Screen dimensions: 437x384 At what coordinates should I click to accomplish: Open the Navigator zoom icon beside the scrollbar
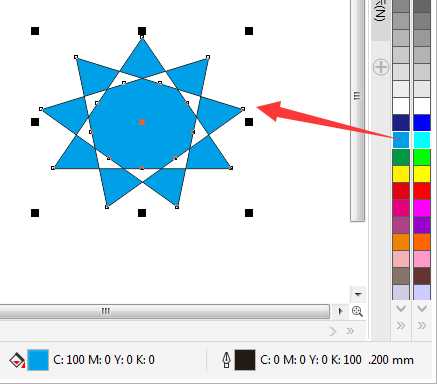pyautogui.click(x=357, y=311)
